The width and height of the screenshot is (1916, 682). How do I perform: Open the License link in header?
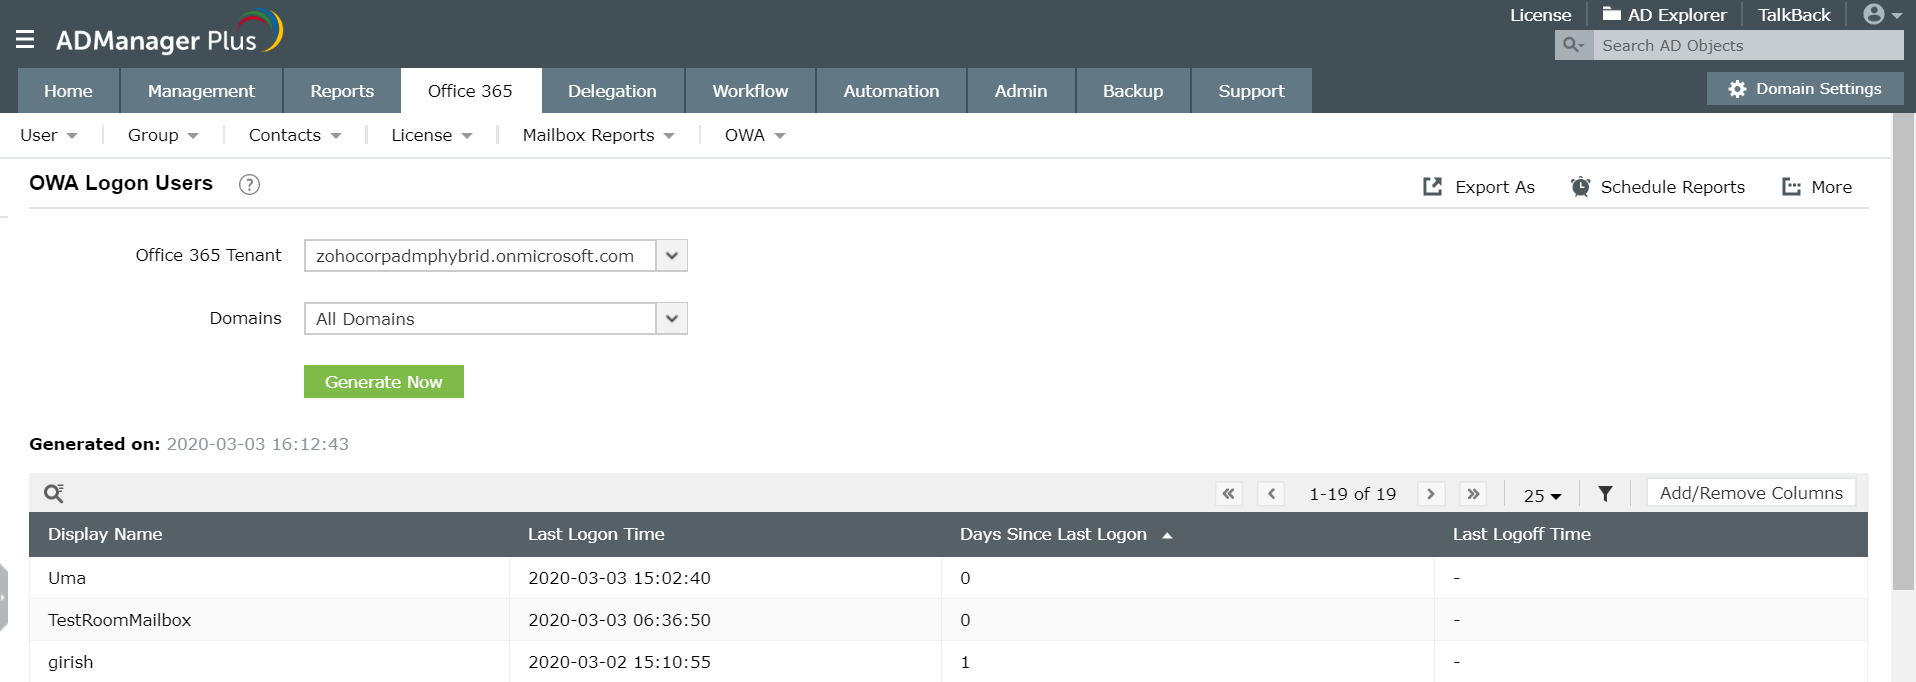coord(1540,15)
